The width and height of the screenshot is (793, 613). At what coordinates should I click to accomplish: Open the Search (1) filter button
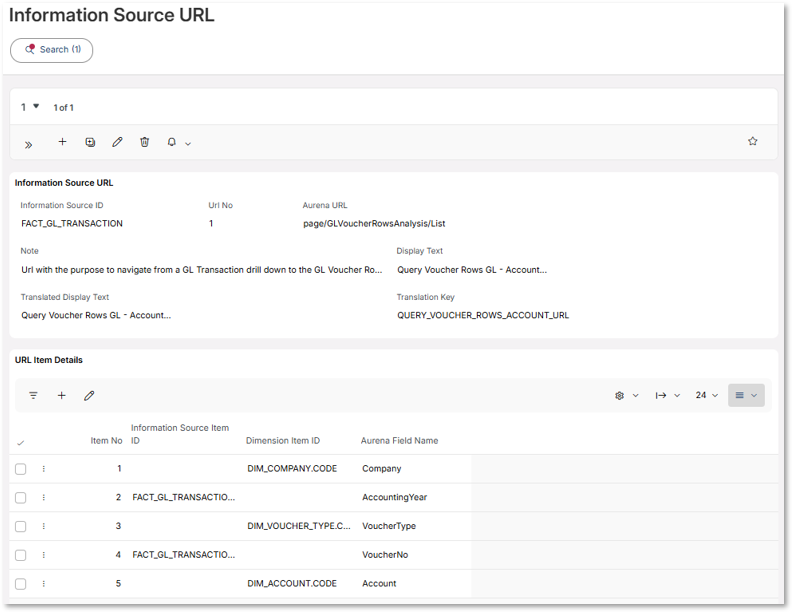[52, 50]
